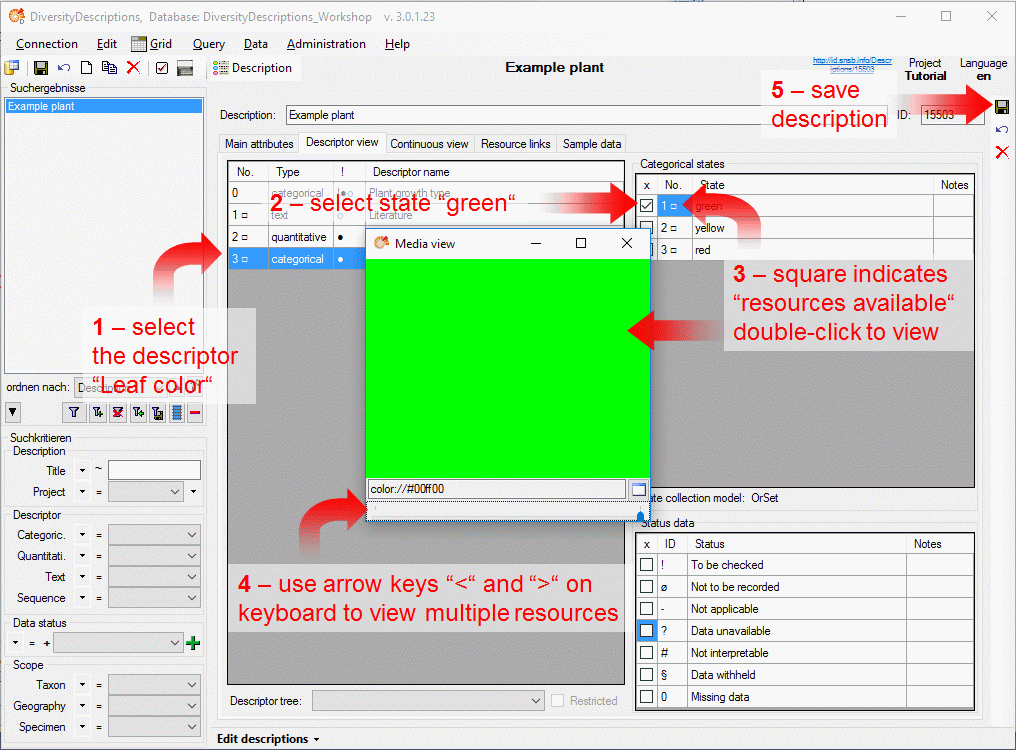The image size is (1016, 750).
Task: Check the 'Missing data' status box
Action: click(x=647, y=697)
